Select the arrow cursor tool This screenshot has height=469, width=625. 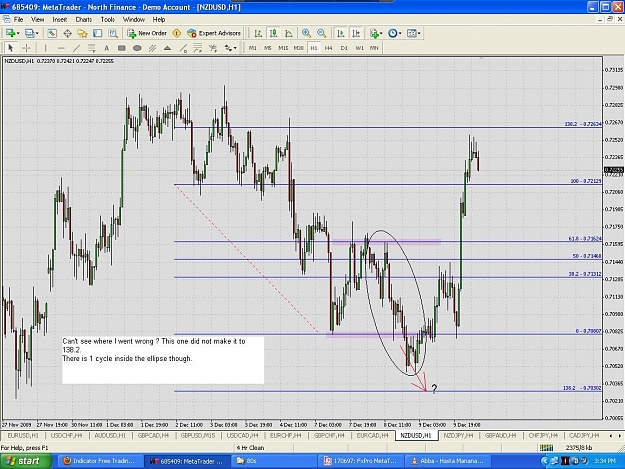pos(11,48)
